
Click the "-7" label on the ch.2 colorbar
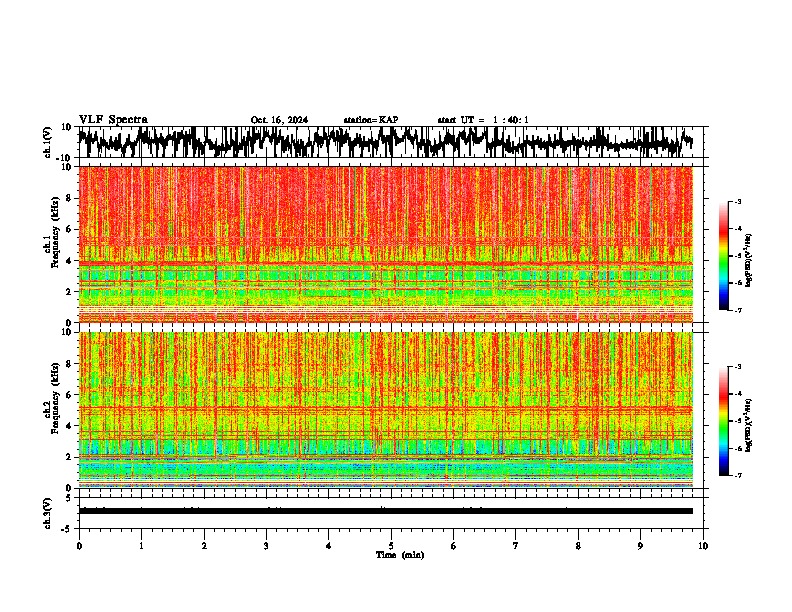pyautogui.click(x=737, y=475)
